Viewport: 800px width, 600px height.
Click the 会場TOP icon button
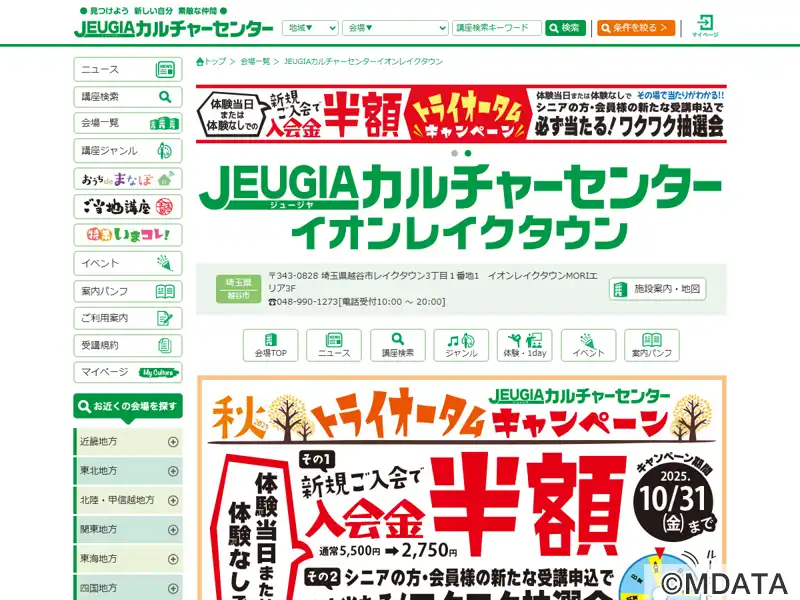[x=270, y=345]
